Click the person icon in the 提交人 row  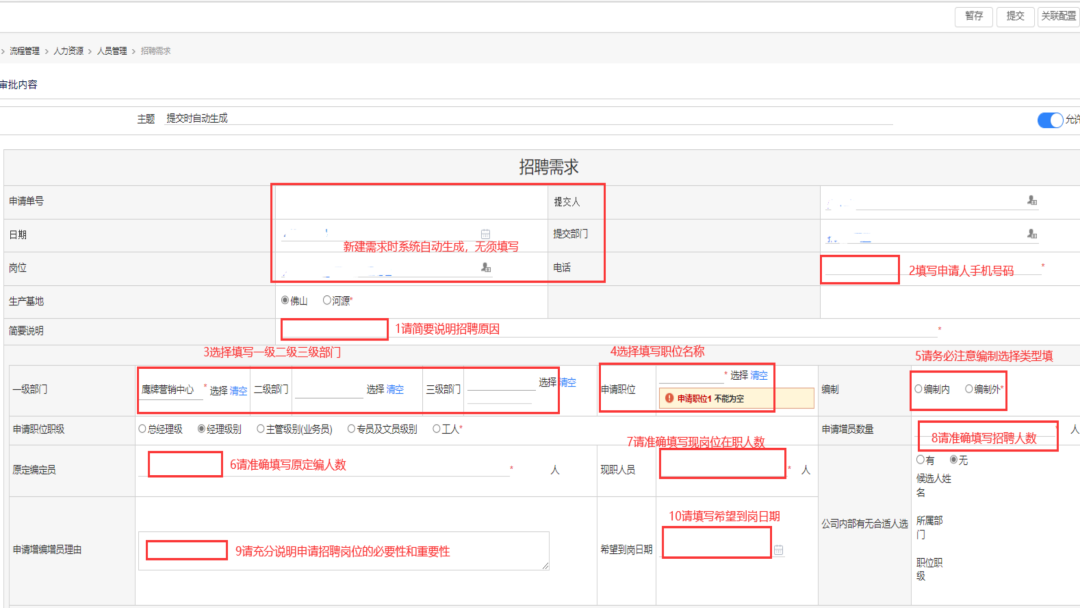1032,200
